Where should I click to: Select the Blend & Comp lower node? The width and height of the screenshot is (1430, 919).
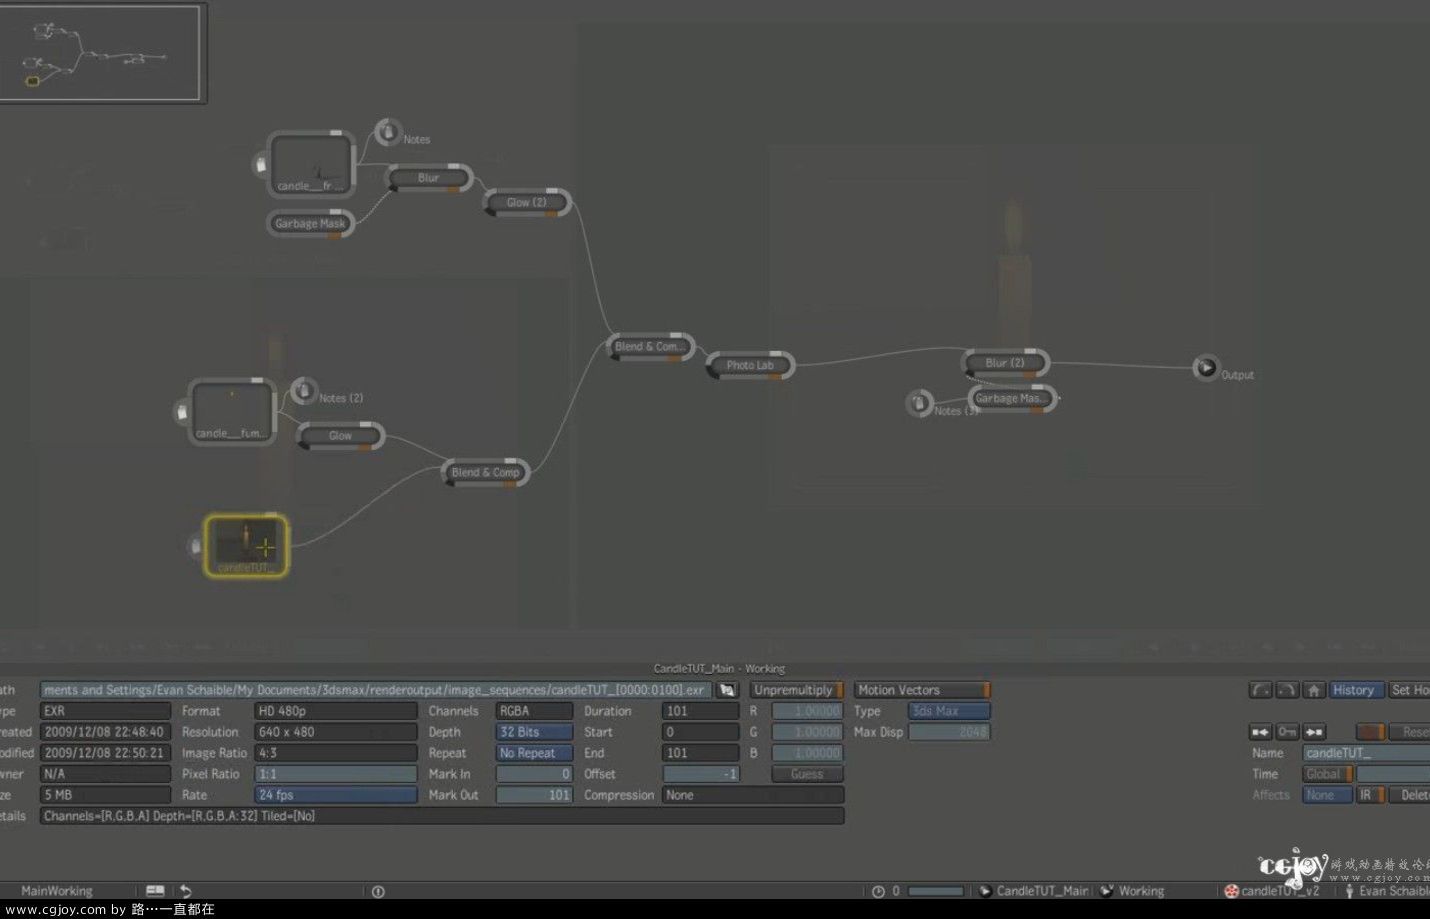point(486,472)
